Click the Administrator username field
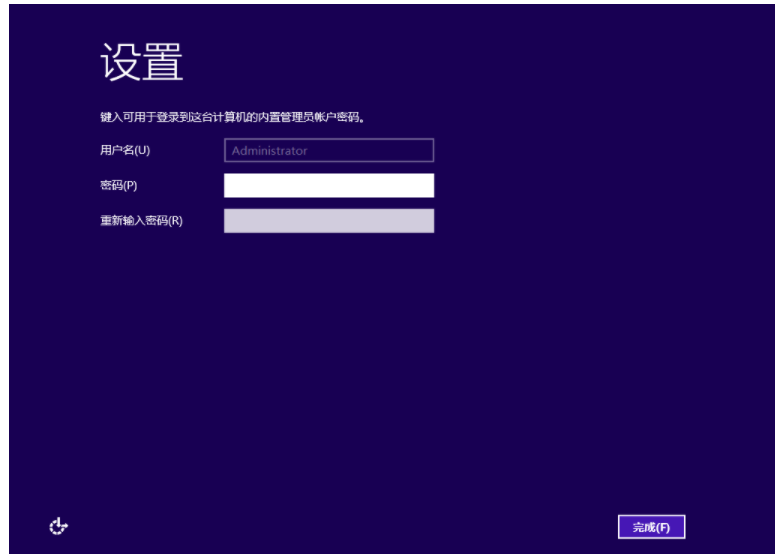The image size is (775, 554). [x=329, y=150]
